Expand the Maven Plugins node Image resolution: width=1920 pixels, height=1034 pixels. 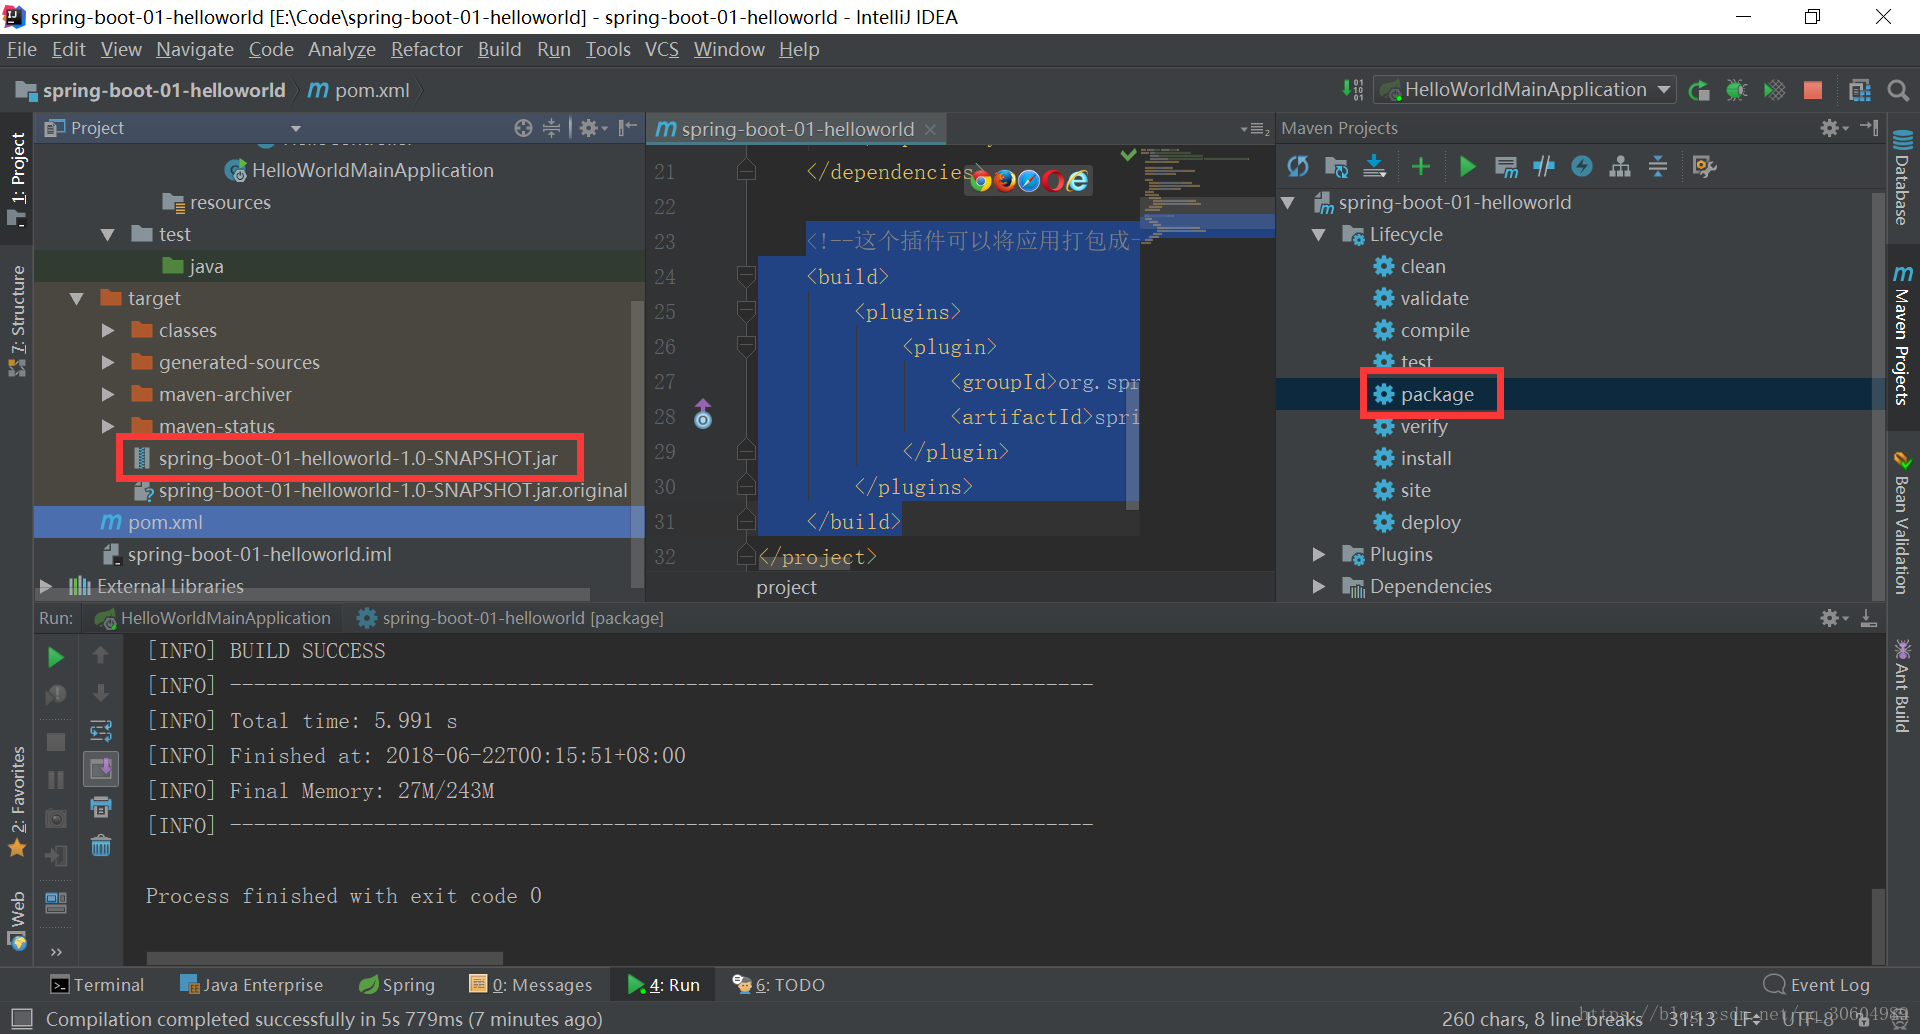pos(1319,555)
